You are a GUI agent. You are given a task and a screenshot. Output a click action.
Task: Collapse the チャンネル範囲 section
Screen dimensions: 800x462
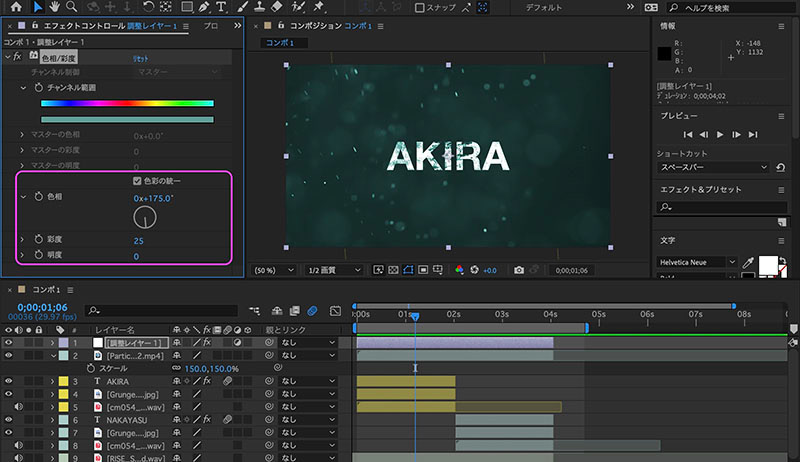[23, 88]
